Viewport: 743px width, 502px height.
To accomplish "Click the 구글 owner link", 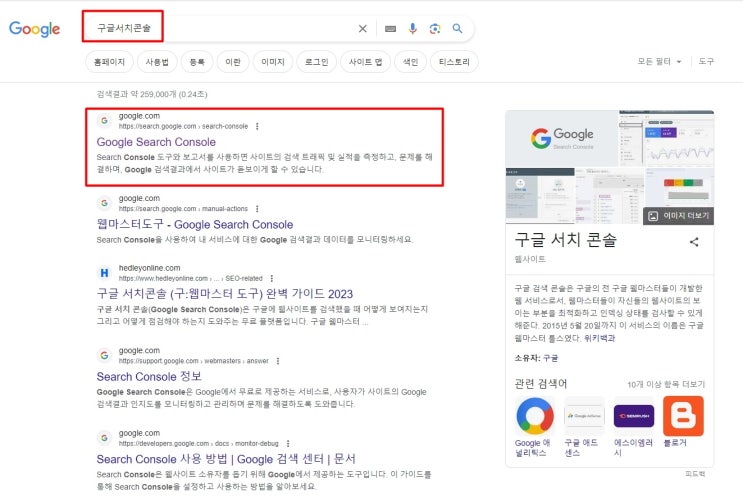I will click(x=550, y=358).
